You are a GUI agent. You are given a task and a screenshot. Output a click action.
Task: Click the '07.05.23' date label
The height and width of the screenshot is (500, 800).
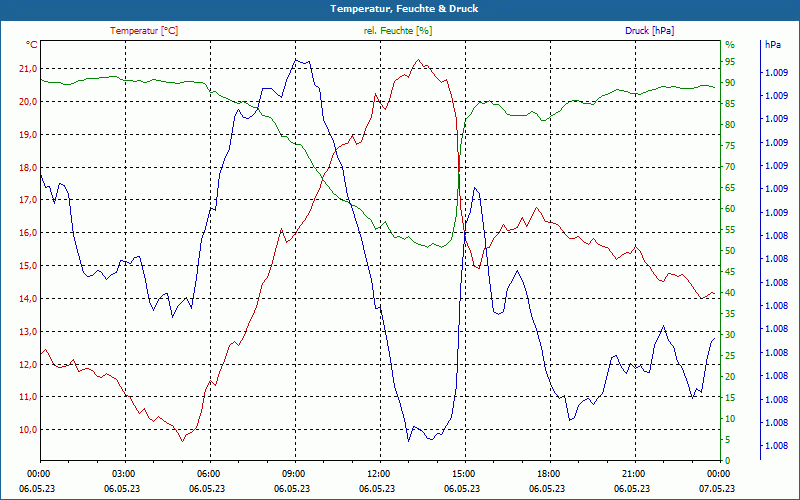pos(717,489)
